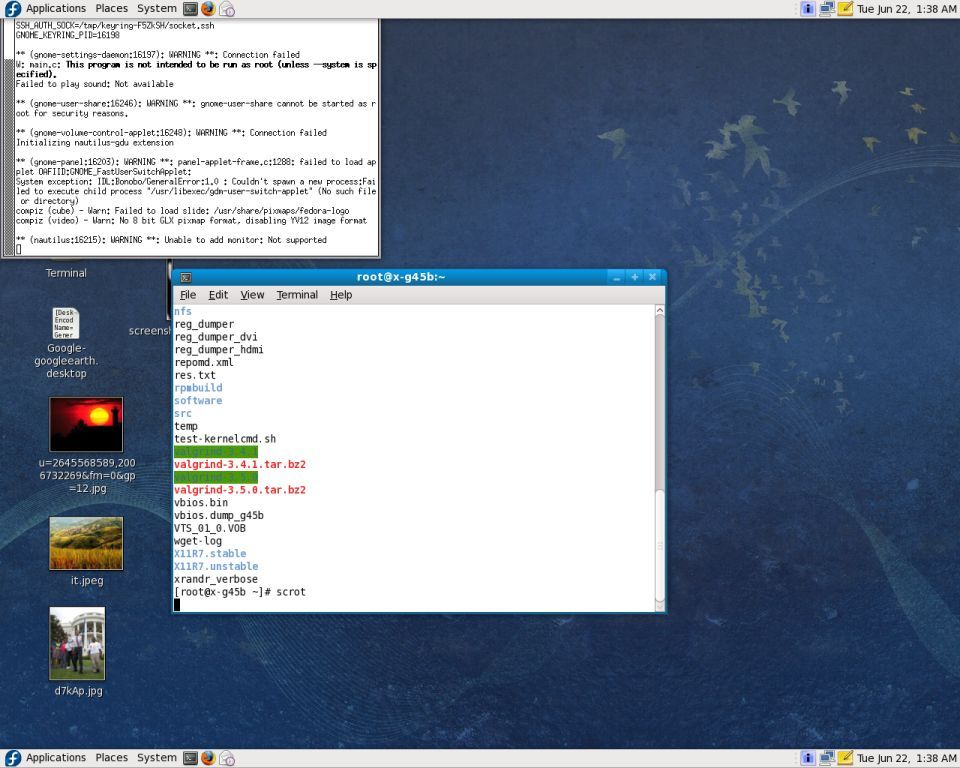This screenshot has height=768, width=960.
Task: Launch Firefox from the bottom panel
Action: 208,758
